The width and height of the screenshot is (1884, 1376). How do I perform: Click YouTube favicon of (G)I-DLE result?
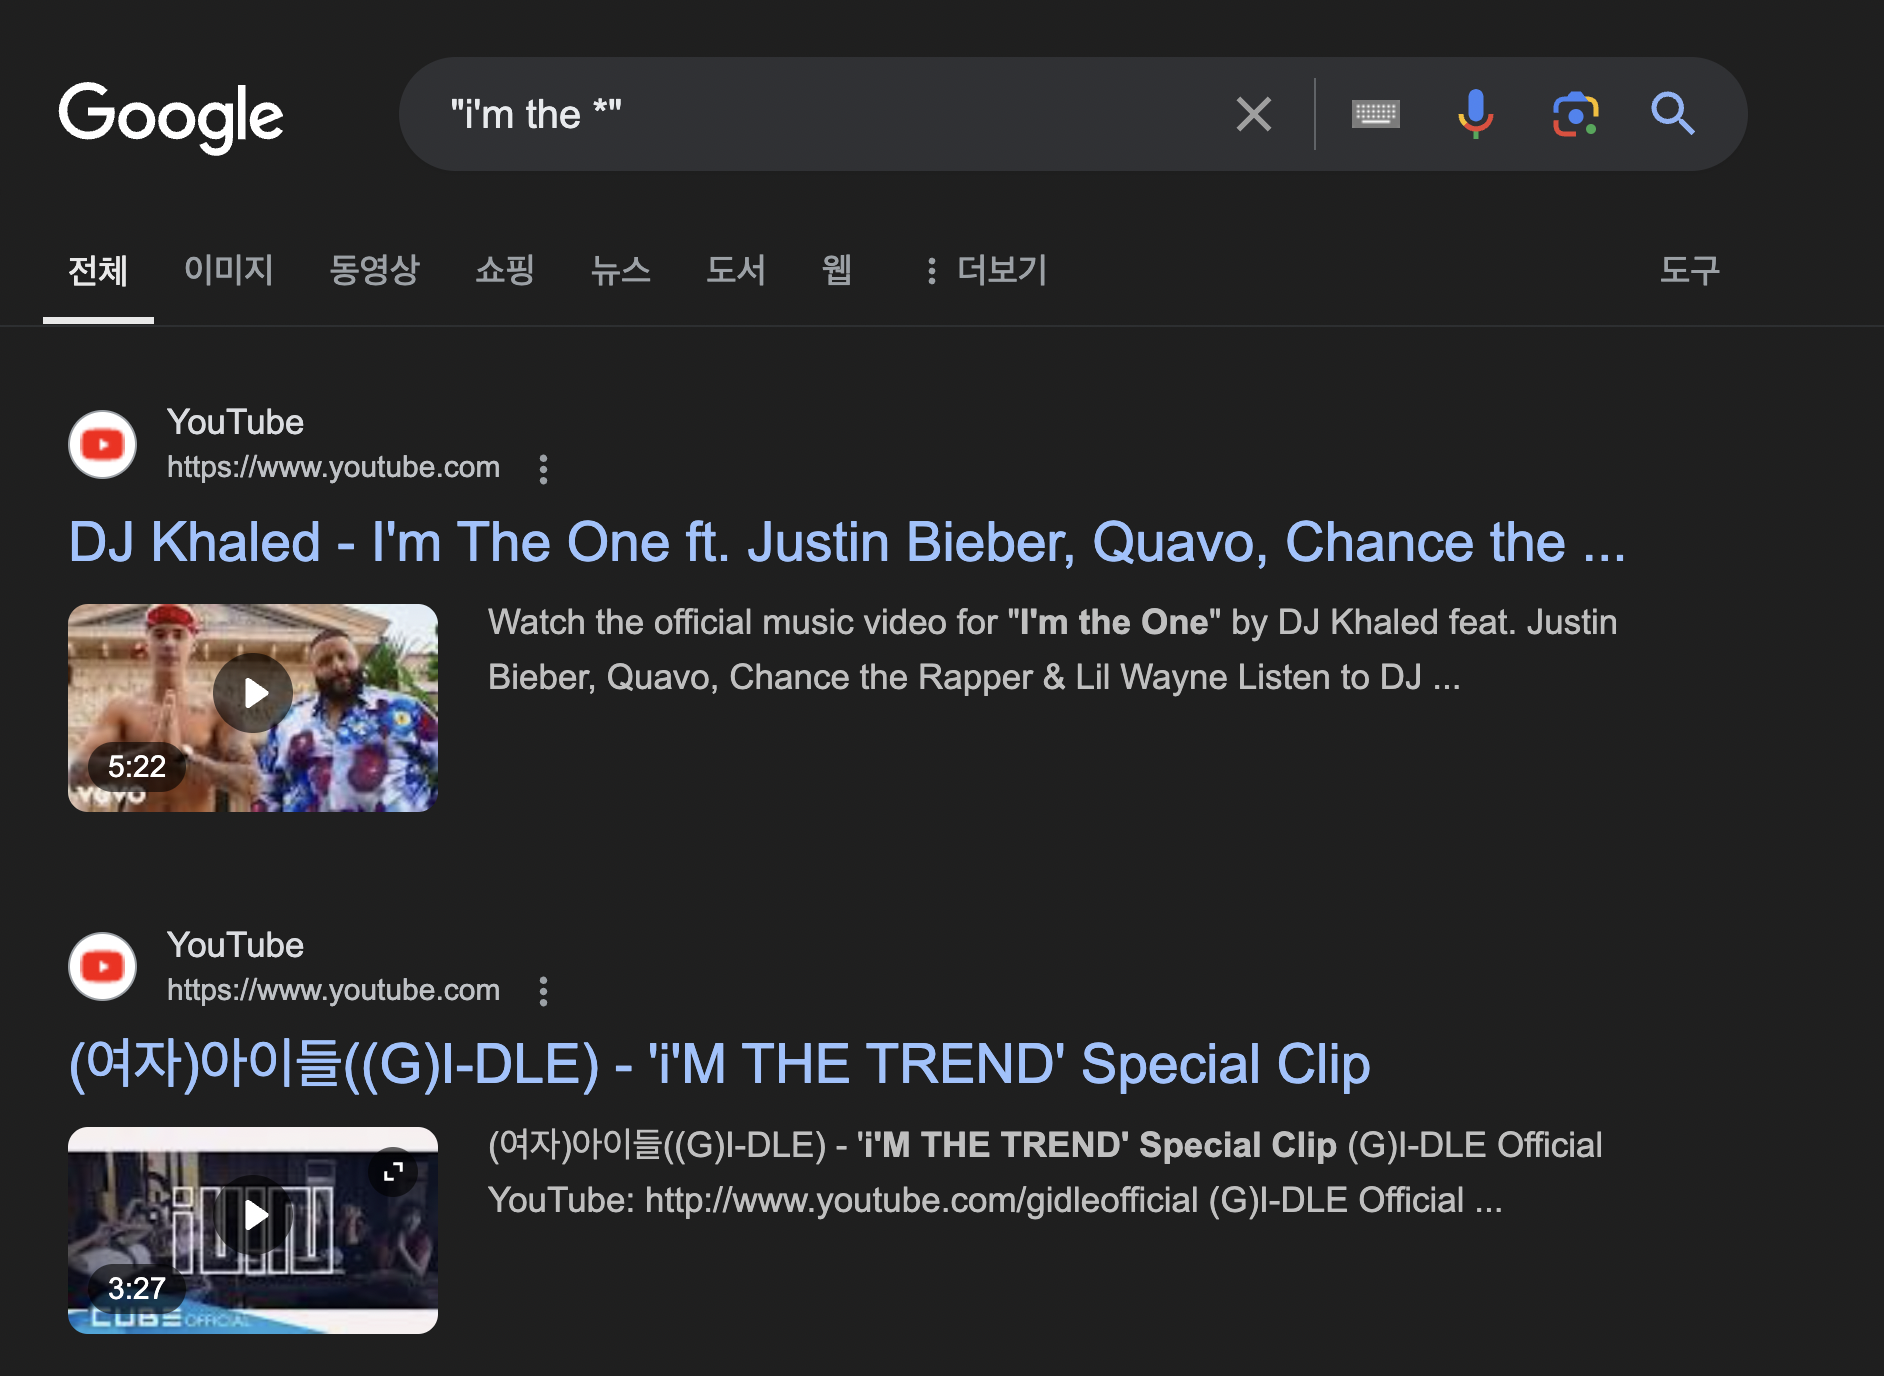[x=102, y=966]
